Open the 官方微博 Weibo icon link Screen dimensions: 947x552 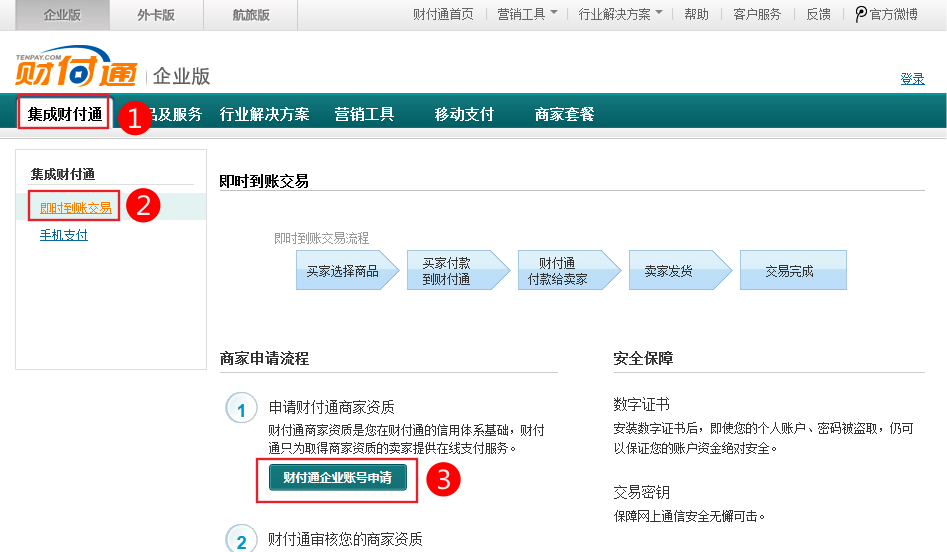[860, 14]
